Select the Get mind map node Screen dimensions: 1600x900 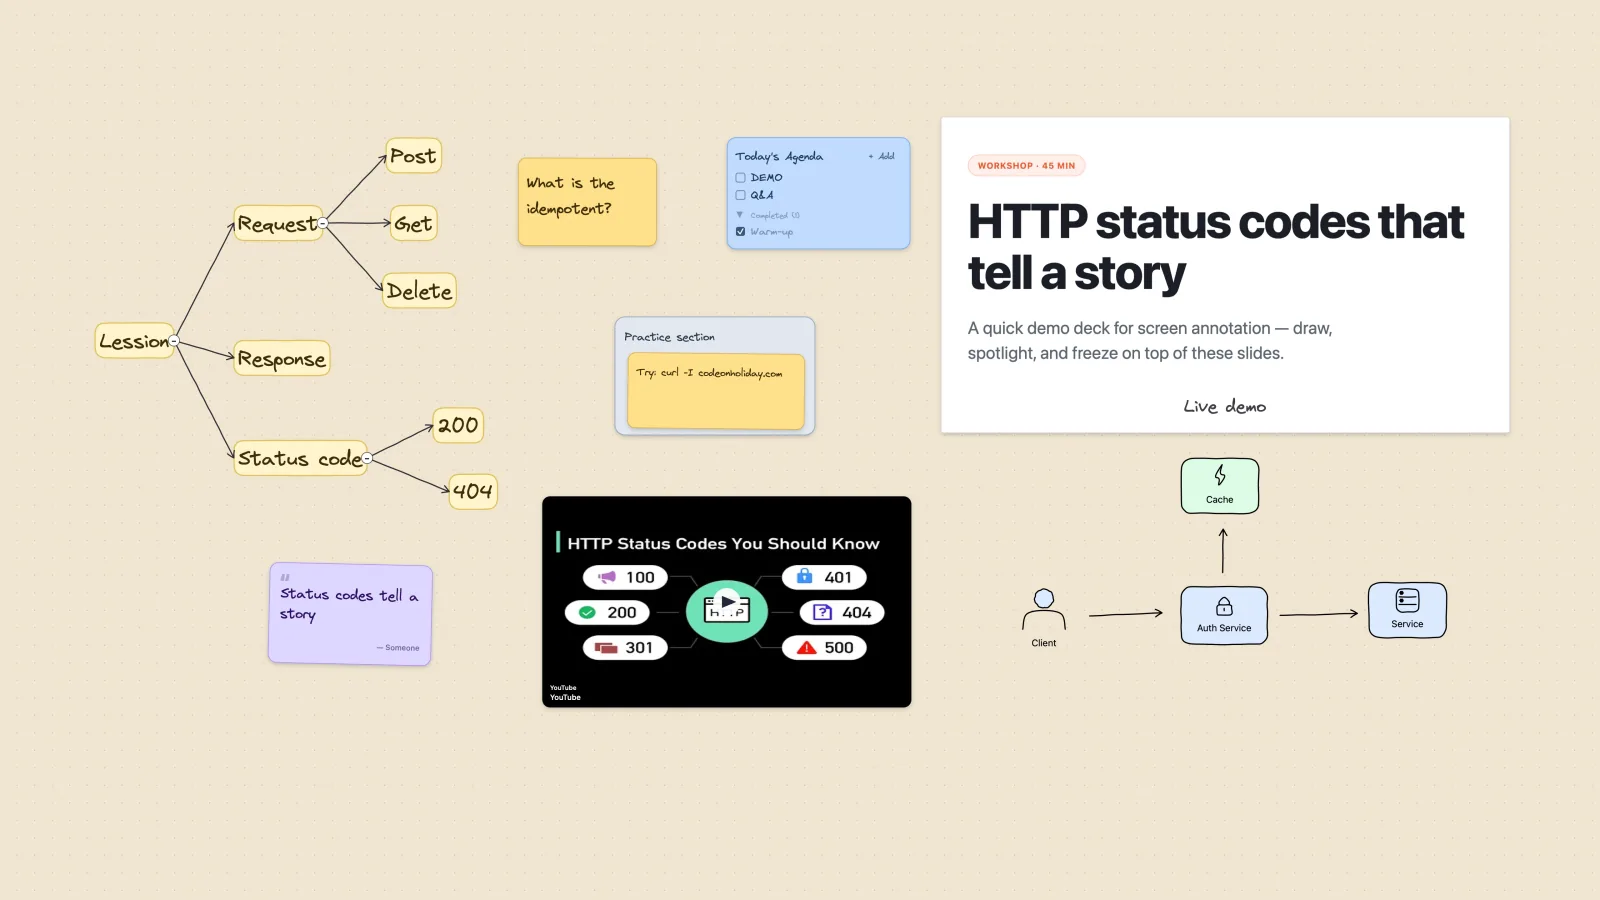(413, 224)
